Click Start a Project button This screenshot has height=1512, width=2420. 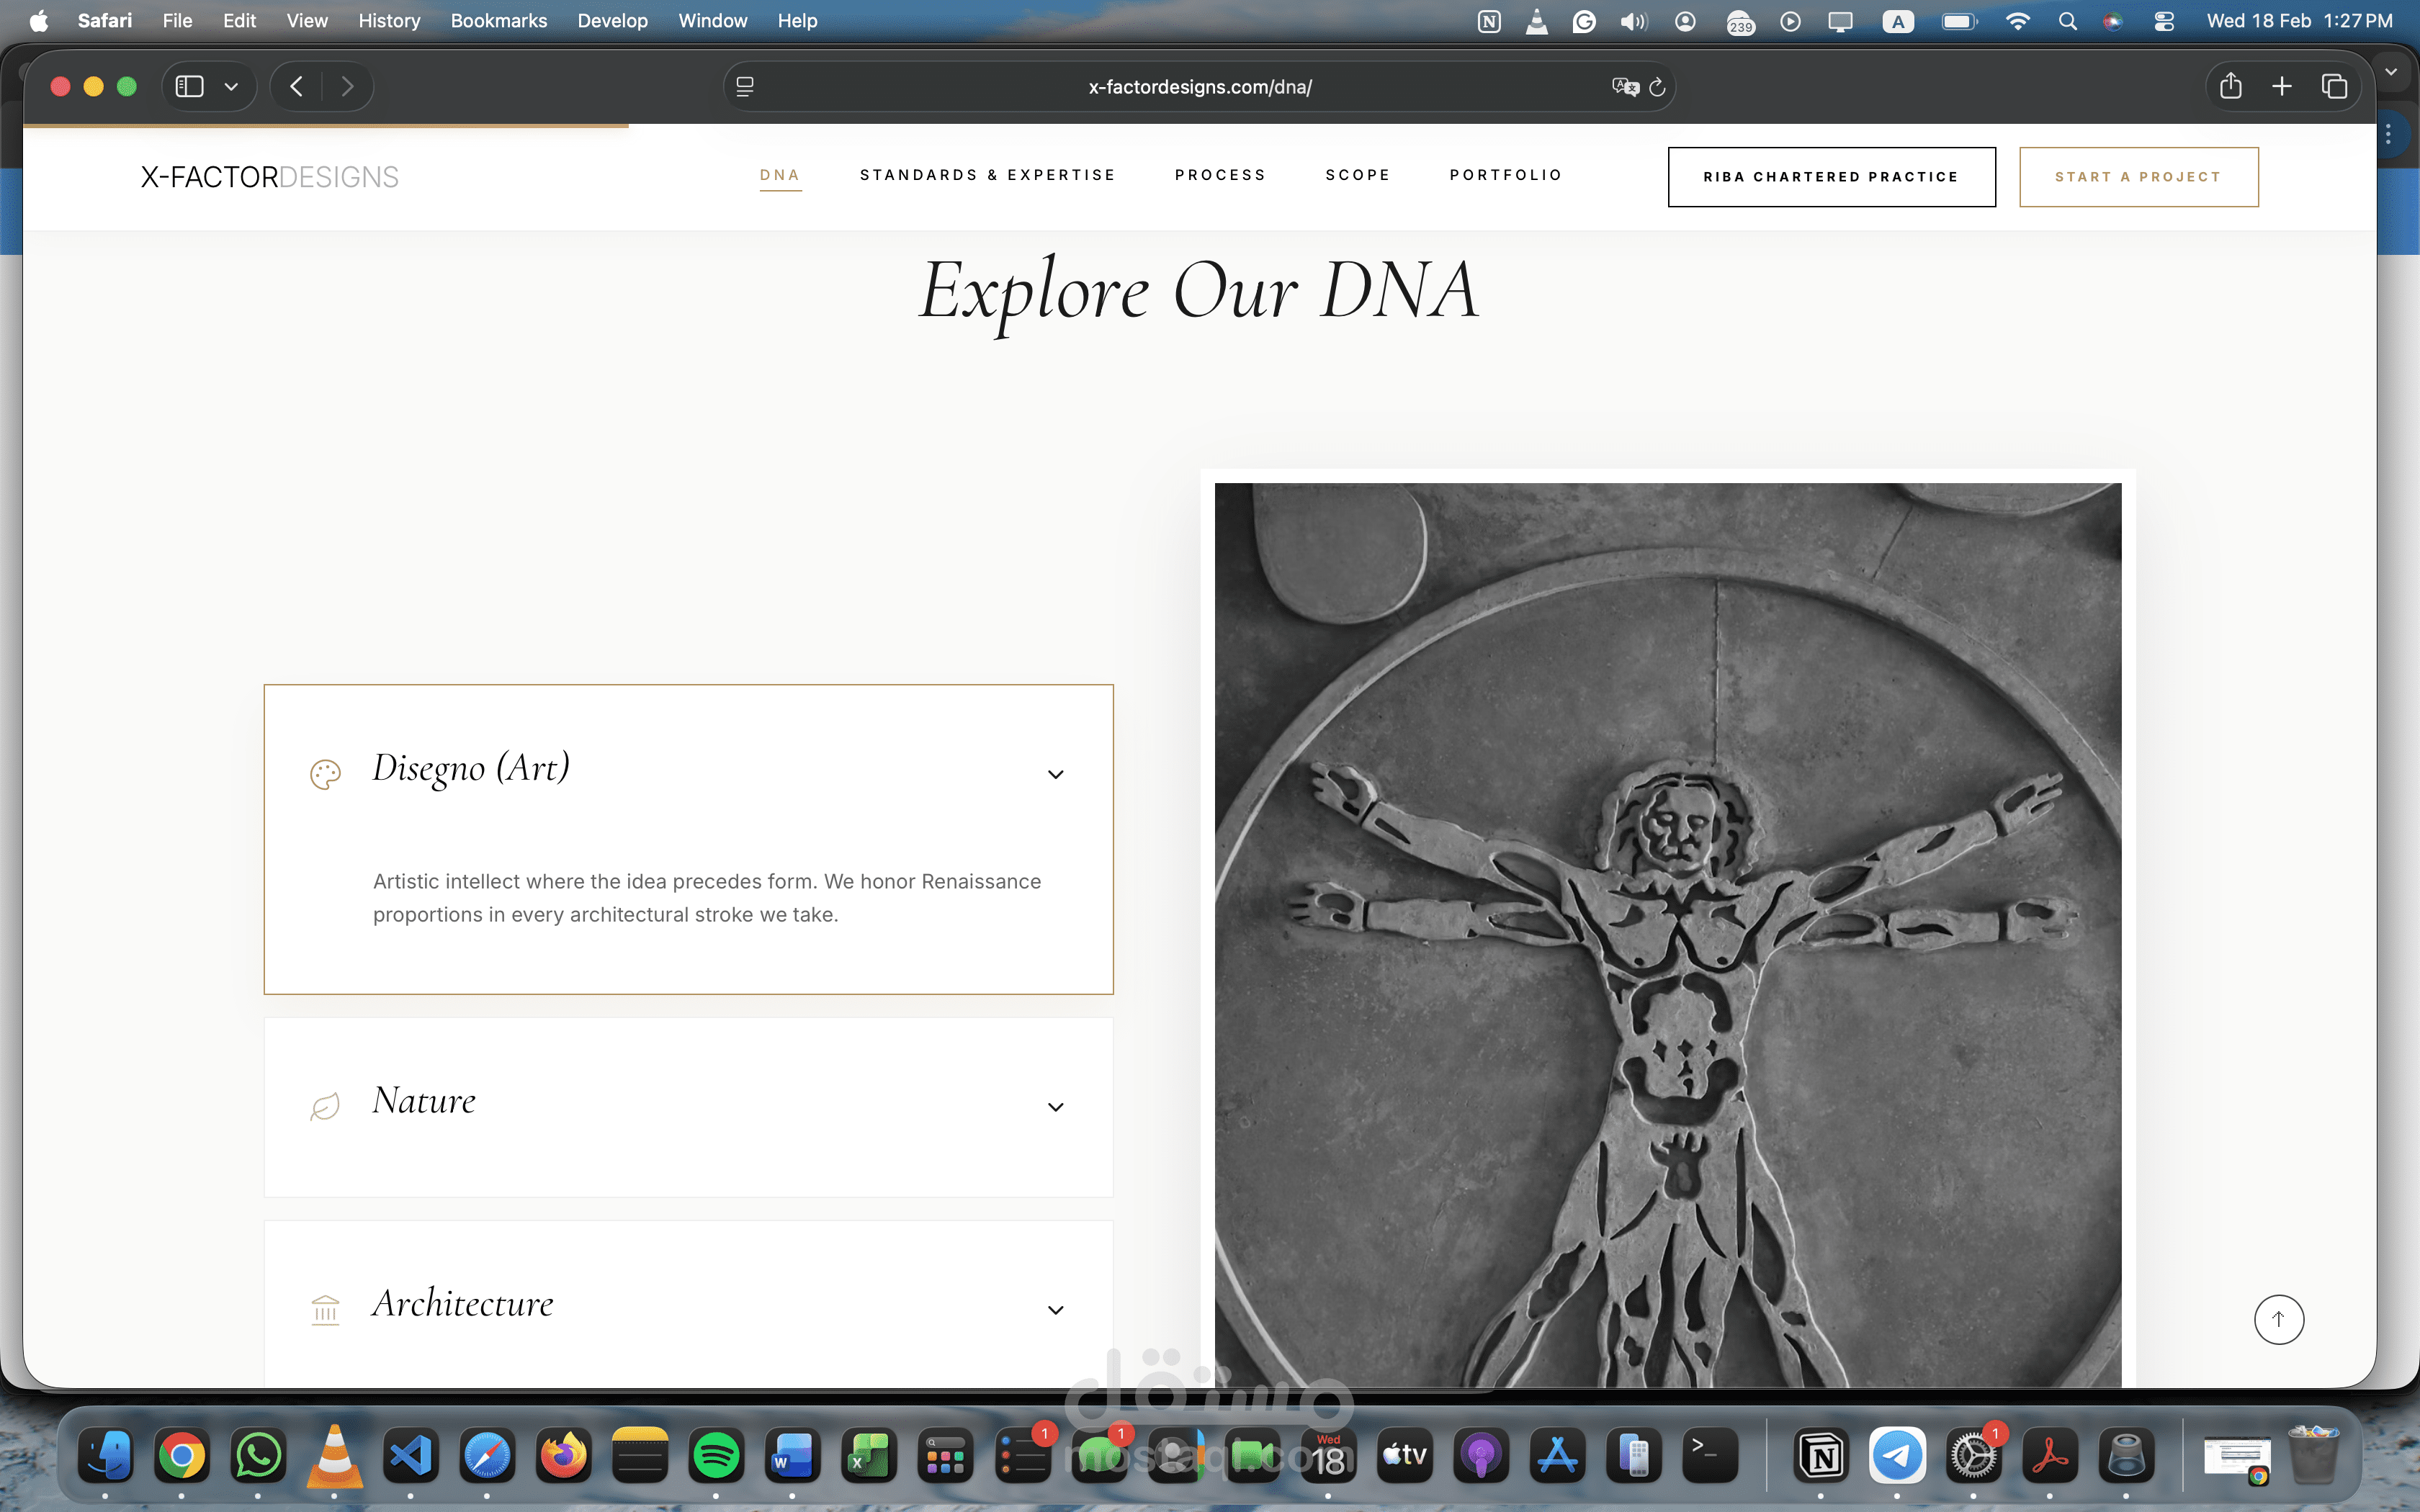point(2138,177)
